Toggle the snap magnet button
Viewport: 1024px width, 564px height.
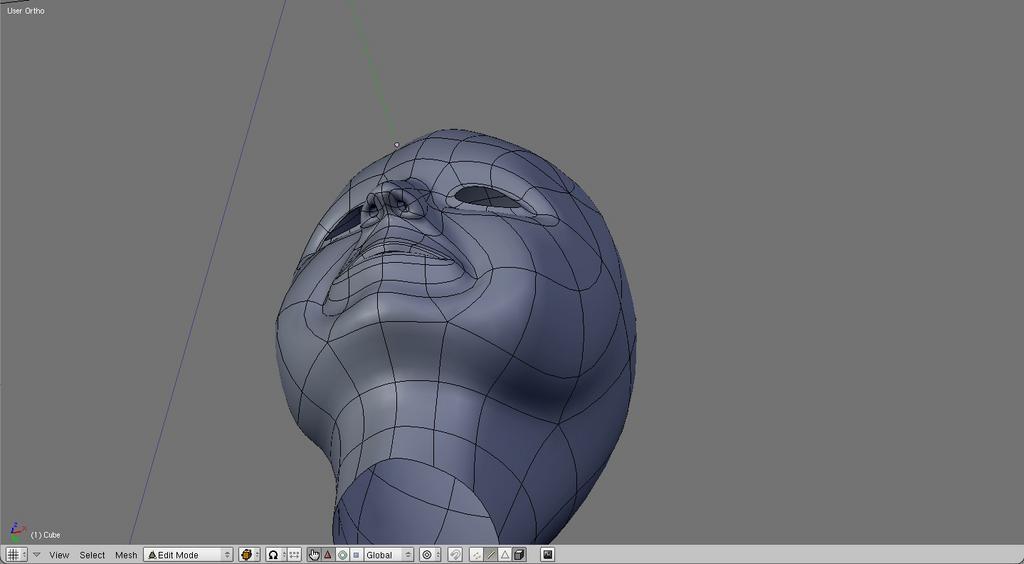point(456,555)
